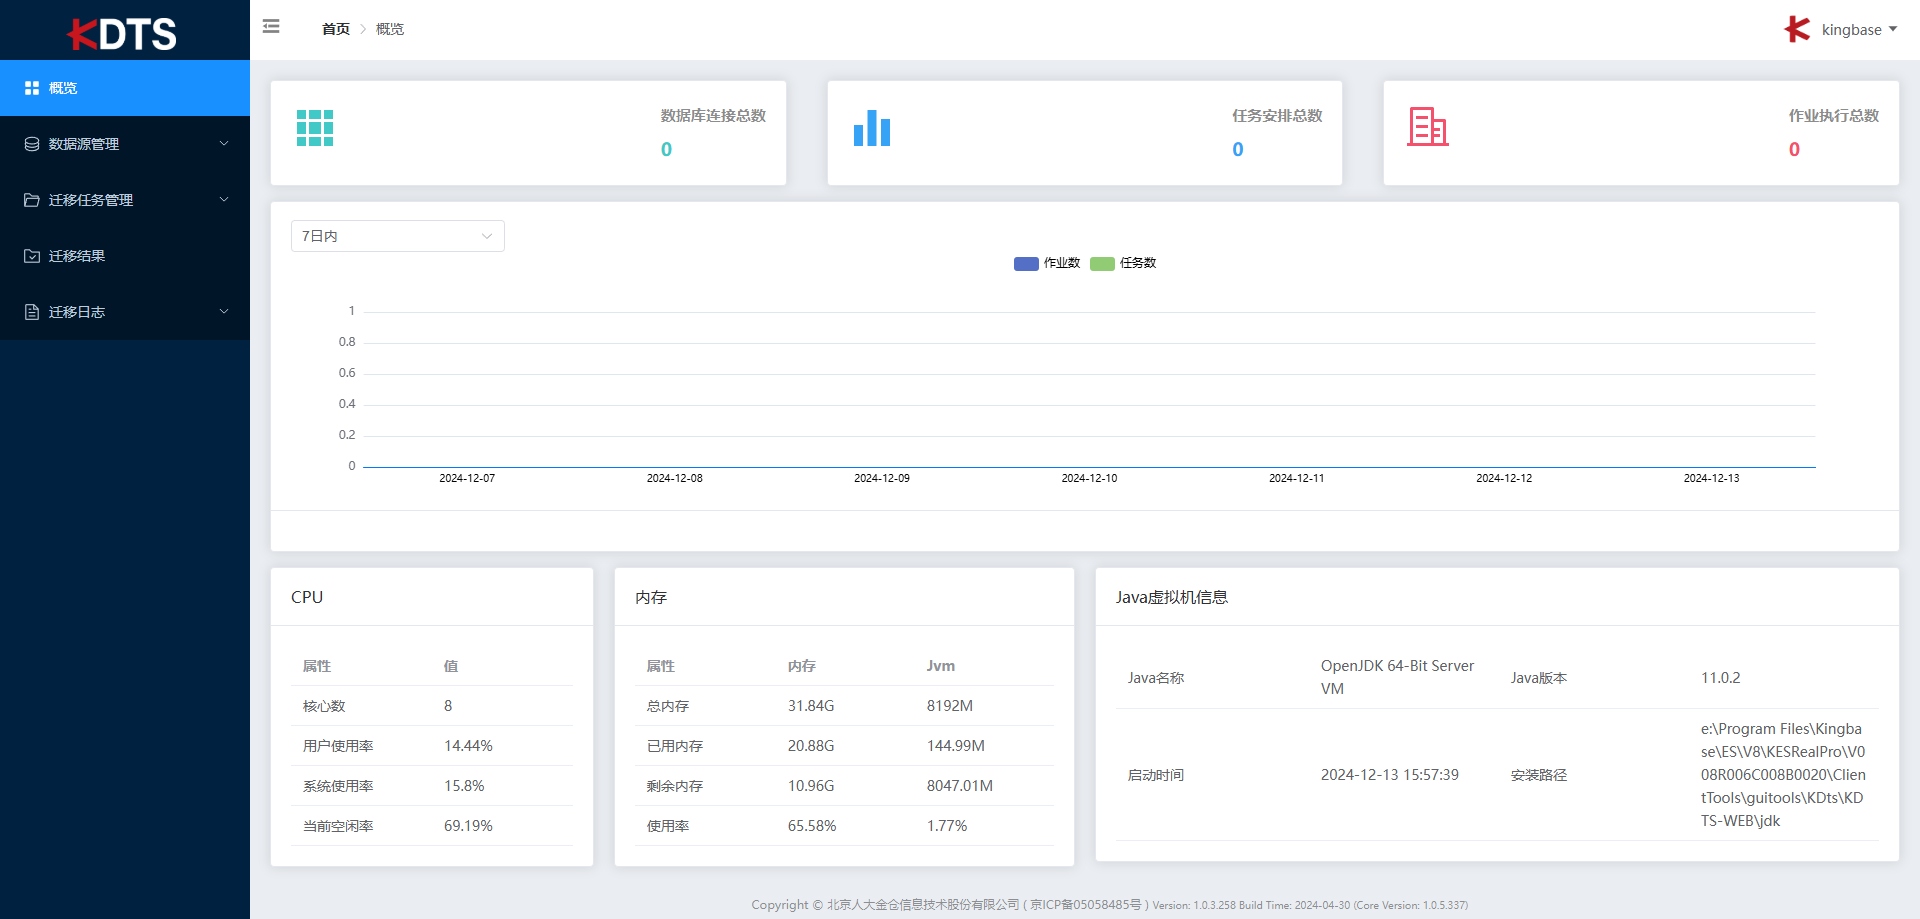Select 概览 in the sidebar menu

[x=63, y=88]
